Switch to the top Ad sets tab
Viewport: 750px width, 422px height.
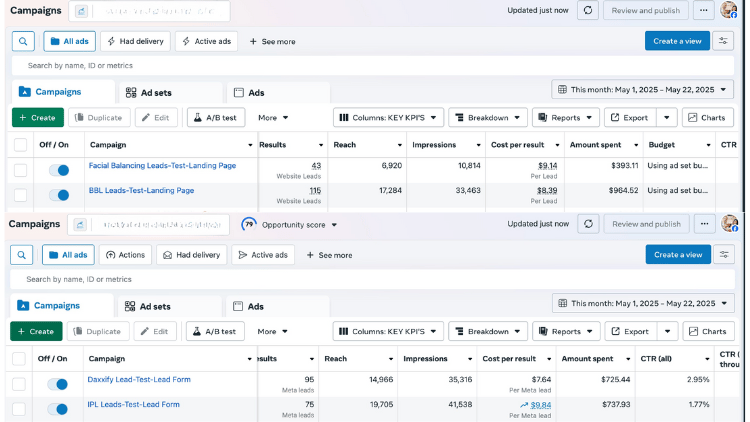[x=147, y=92]
